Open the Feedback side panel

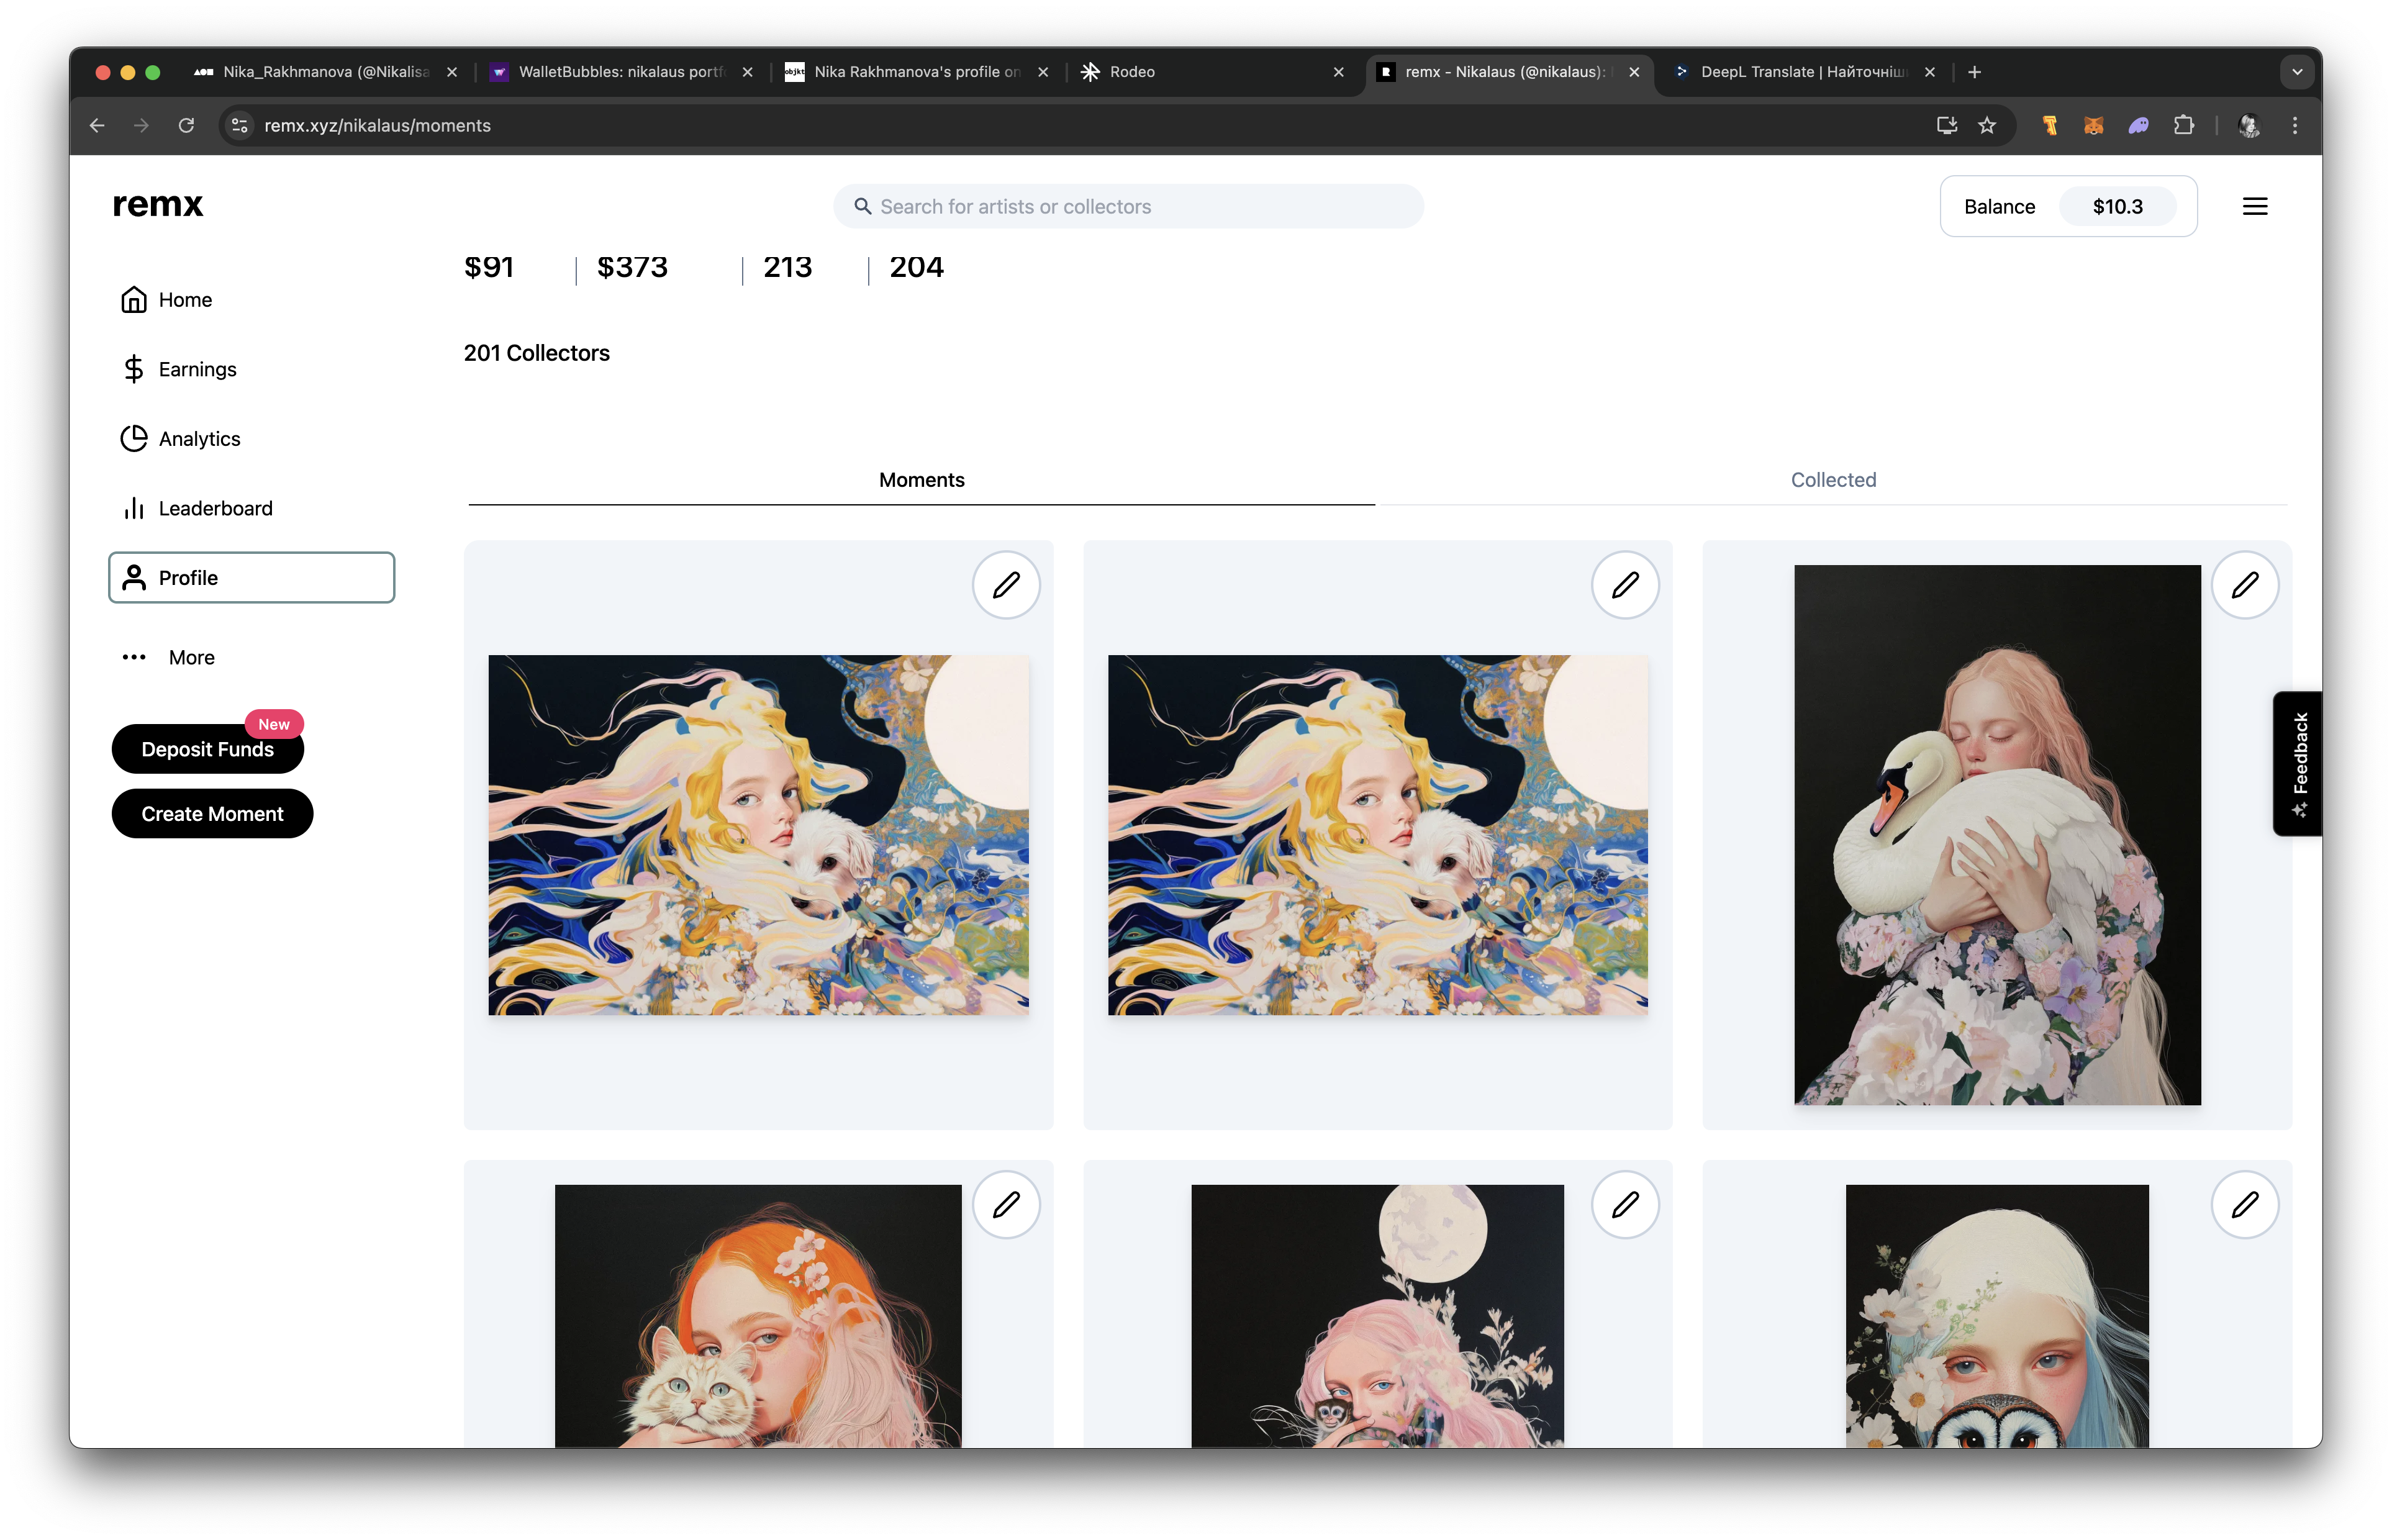pyautogui.click(x=2298, y=763)
